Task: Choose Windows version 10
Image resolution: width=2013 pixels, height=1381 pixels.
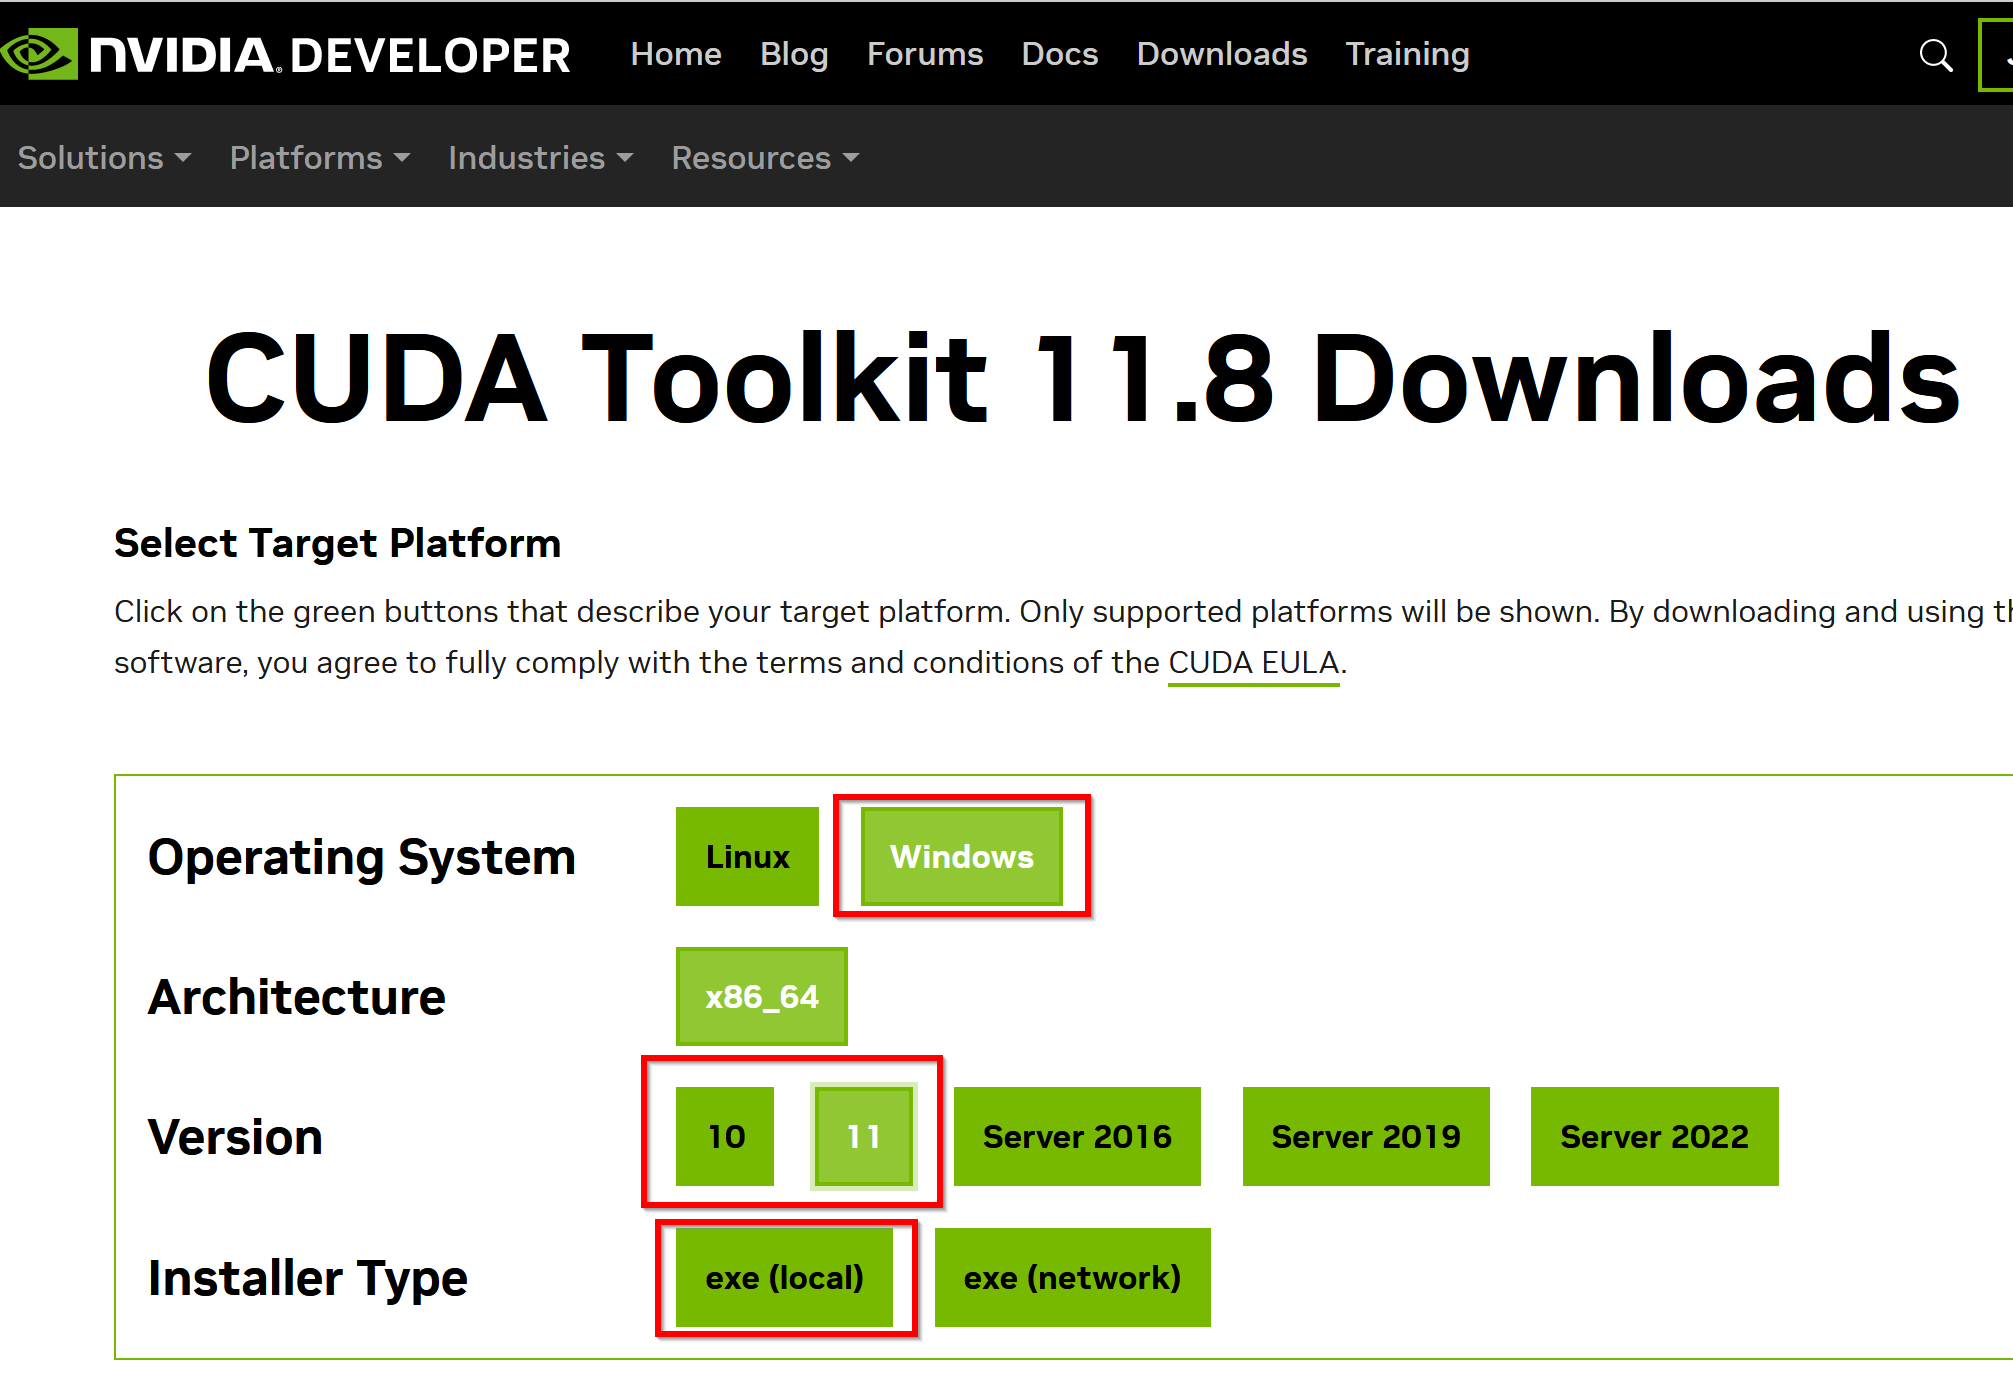Action: pyautogui.click(x=725, y=1136)
